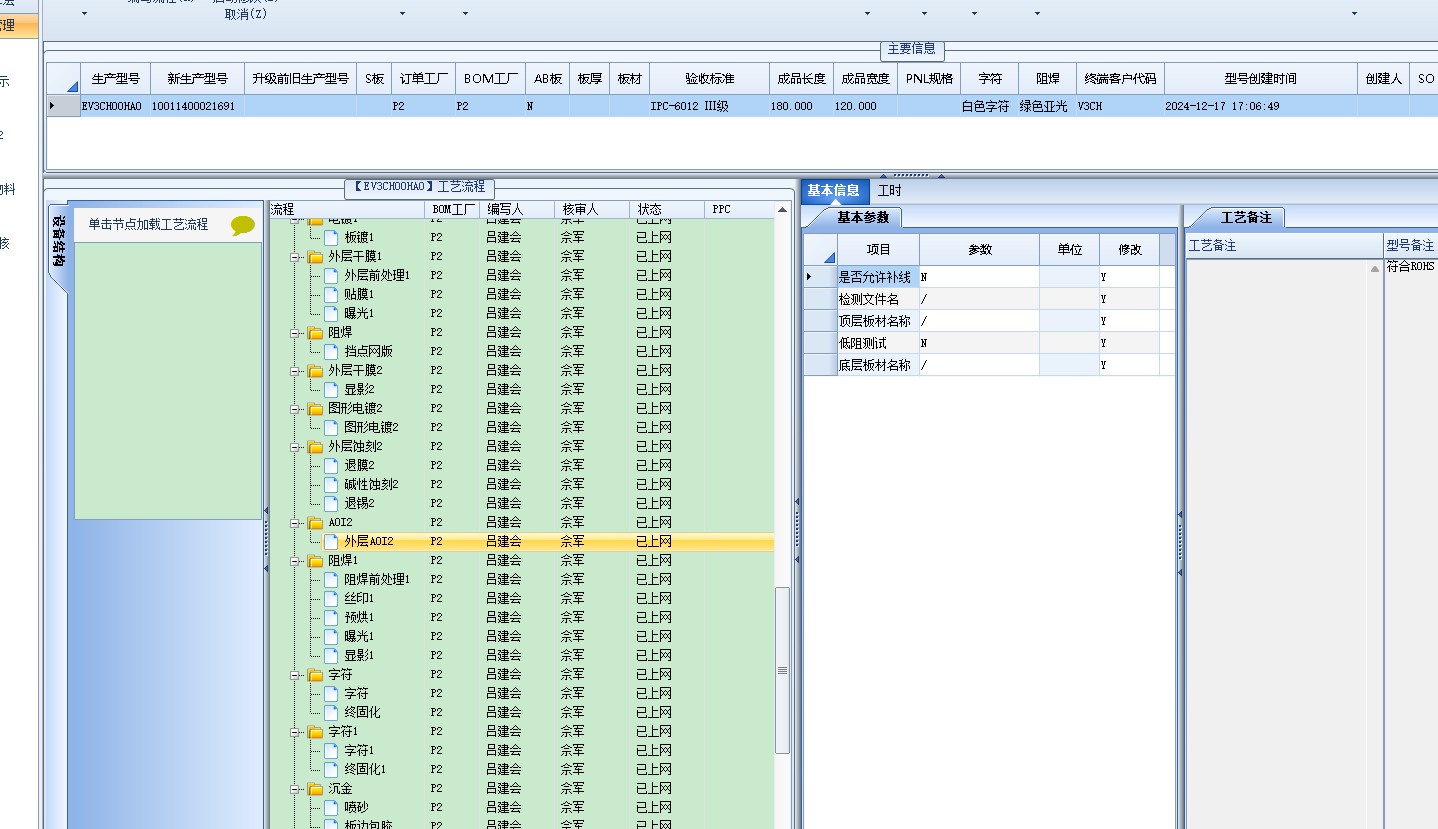Click the document icon of 终固化1
The width and height of the screenshot is (1438, 829).
331,770
